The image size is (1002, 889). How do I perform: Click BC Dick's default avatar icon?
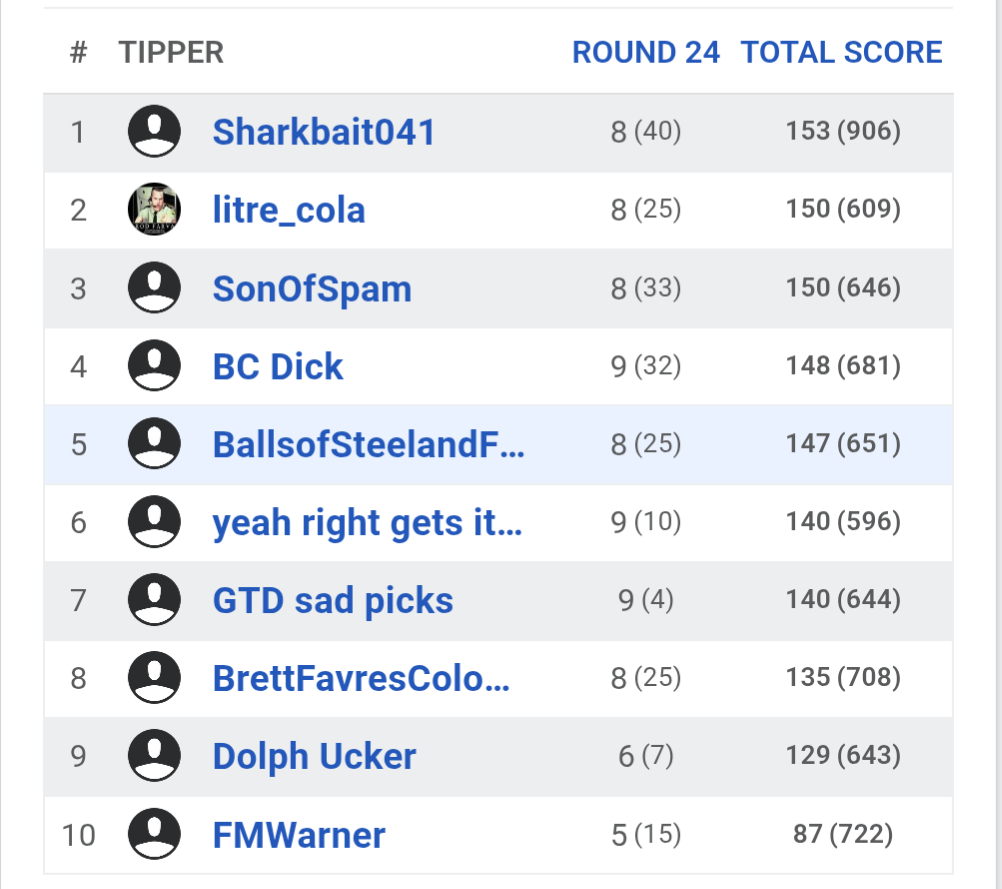coord(155,366)
